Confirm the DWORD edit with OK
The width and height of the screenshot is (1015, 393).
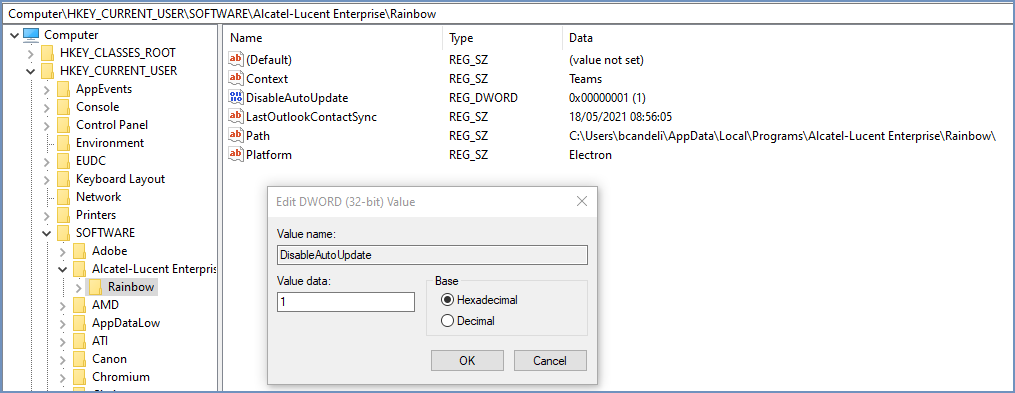click(467, 361)
